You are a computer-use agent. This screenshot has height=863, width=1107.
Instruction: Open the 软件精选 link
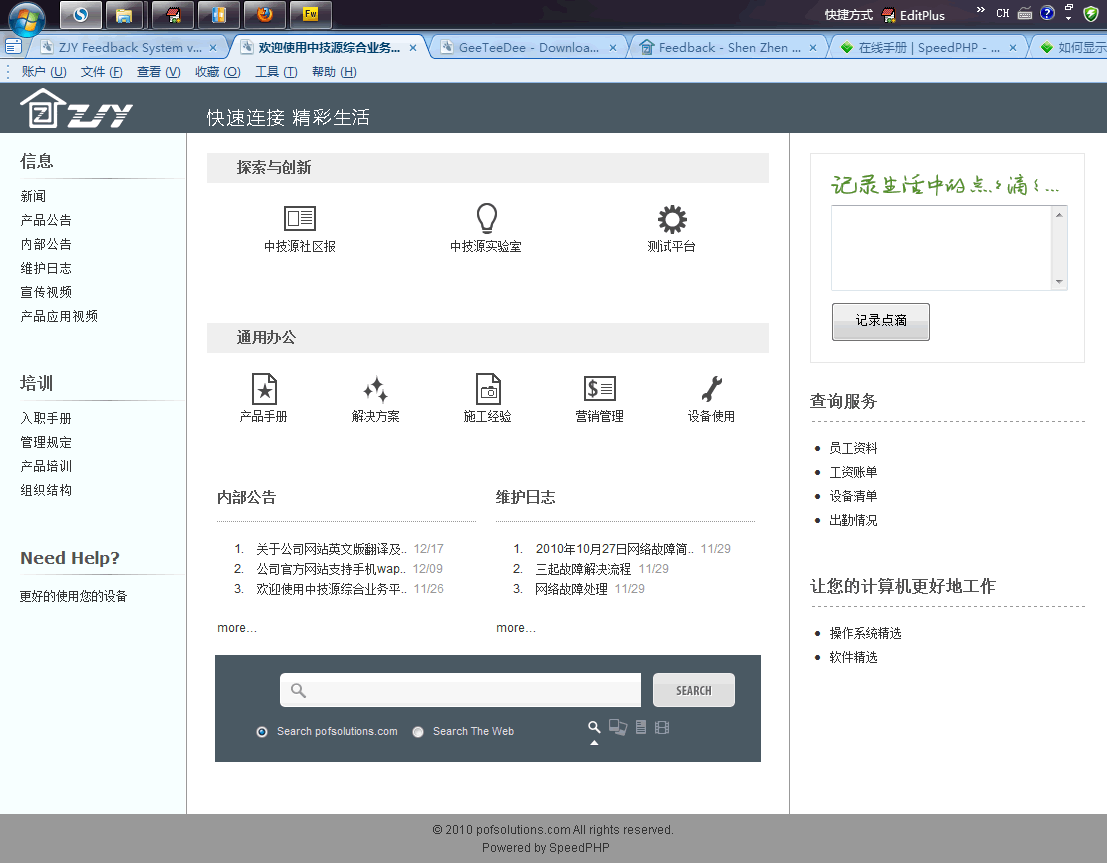(x=853, y=657)
